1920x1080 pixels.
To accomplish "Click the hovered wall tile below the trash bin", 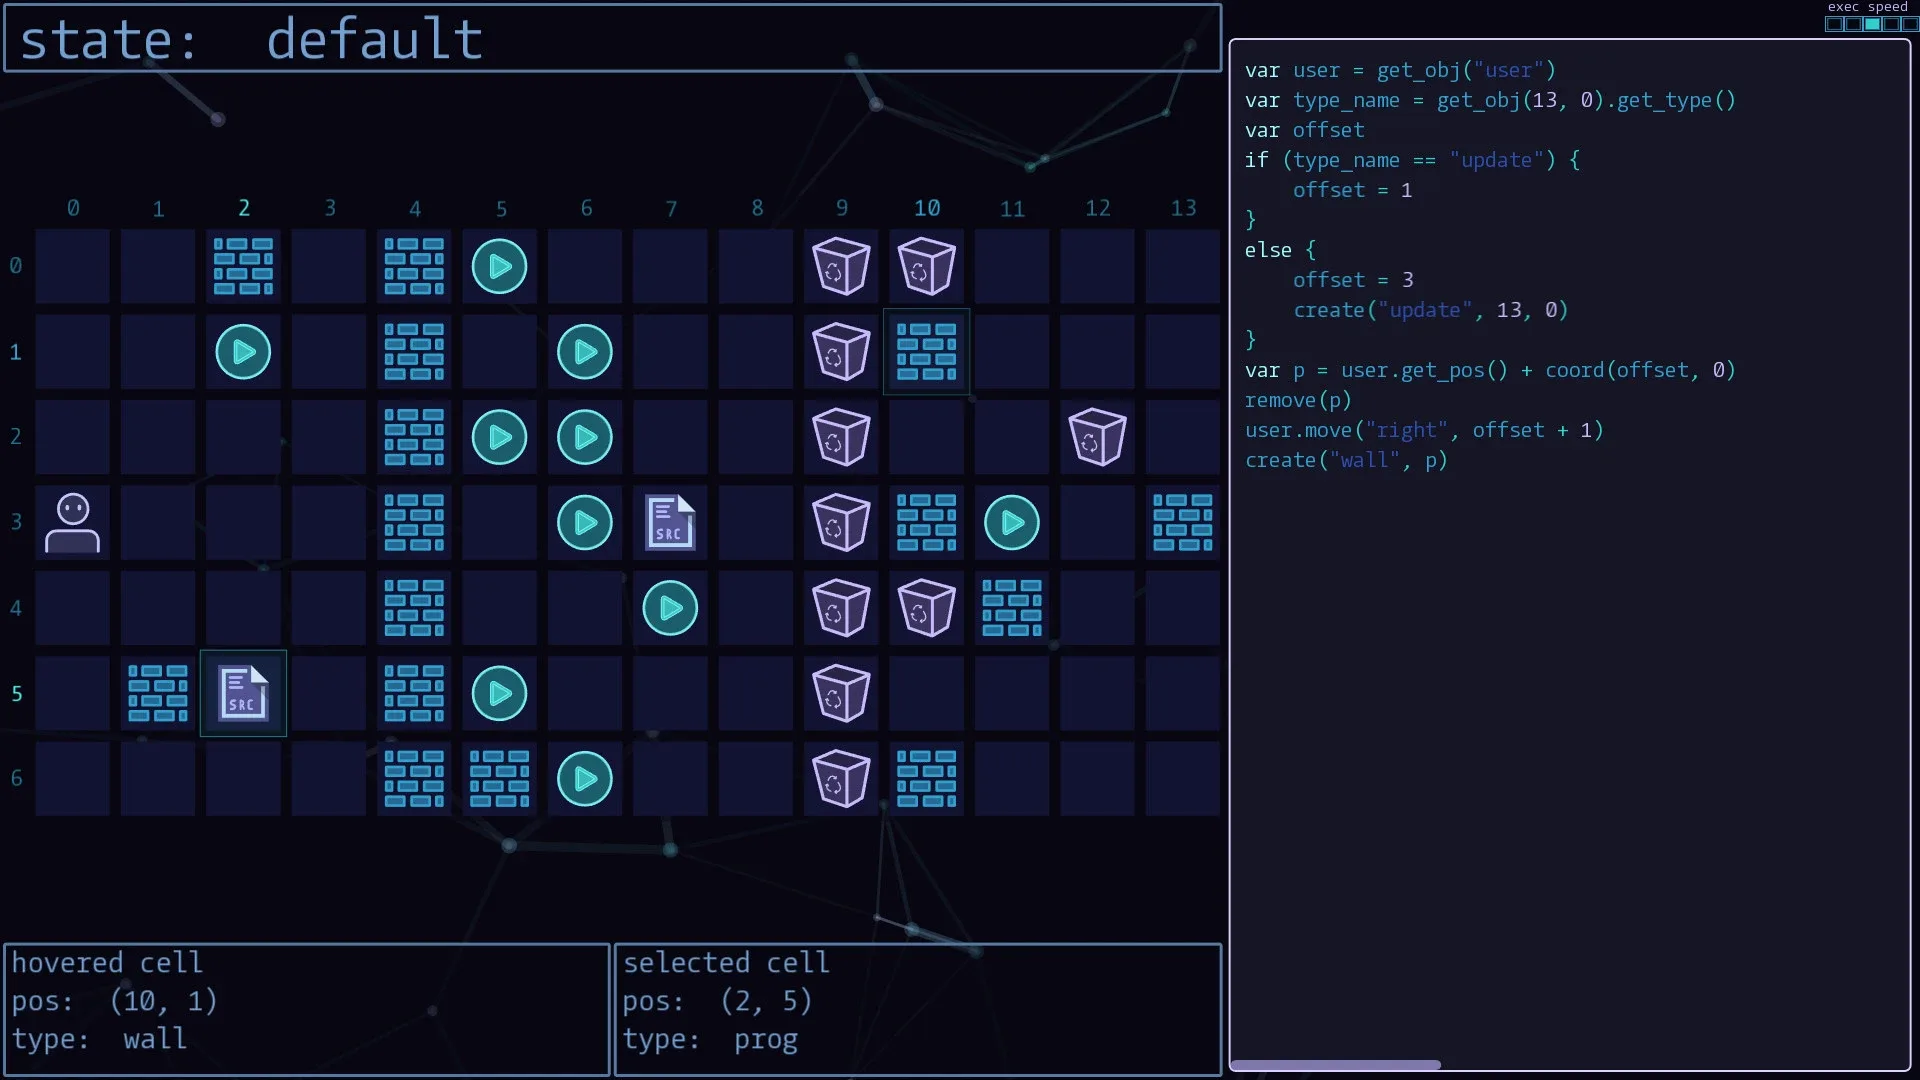I will [x=926, y=352].
